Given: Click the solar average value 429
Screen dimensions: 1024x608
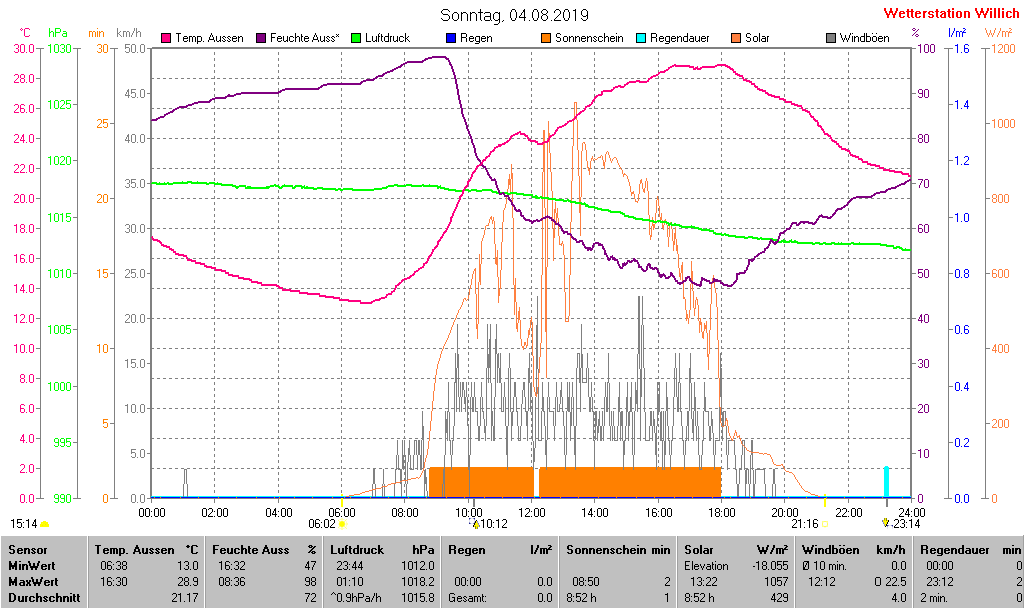Looking at the screenshot, I should point(780,597).
